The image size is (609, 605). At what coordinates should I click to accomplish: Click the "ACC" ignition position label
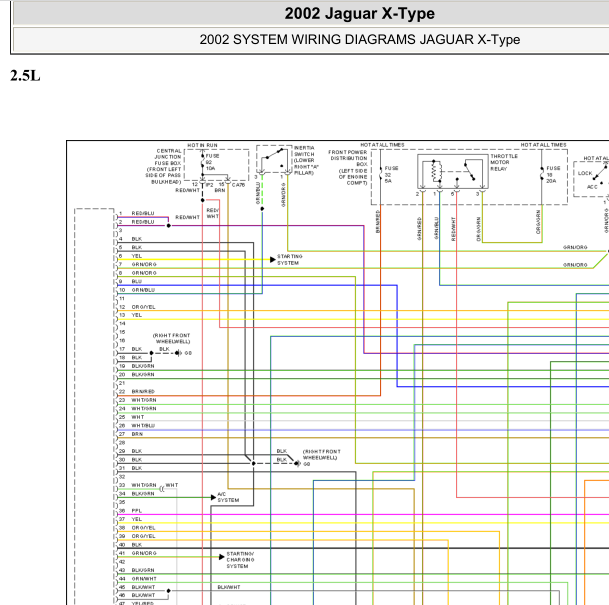[x=592, y=187]
